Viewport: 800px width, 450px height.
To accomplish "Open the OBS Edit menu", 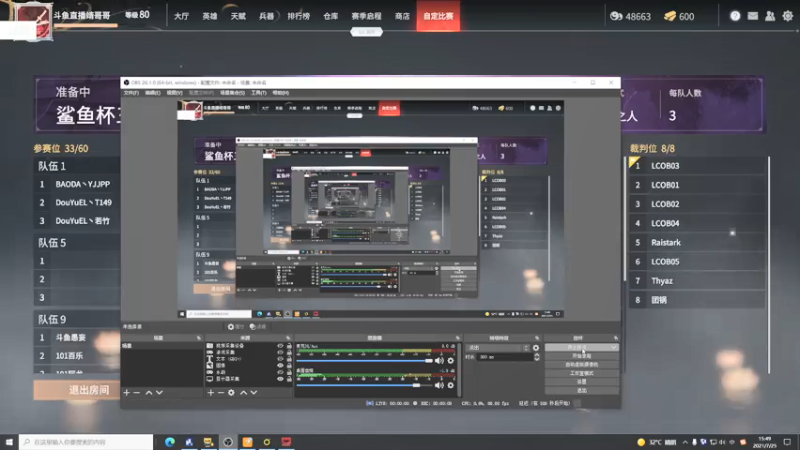I will [153, 93].
